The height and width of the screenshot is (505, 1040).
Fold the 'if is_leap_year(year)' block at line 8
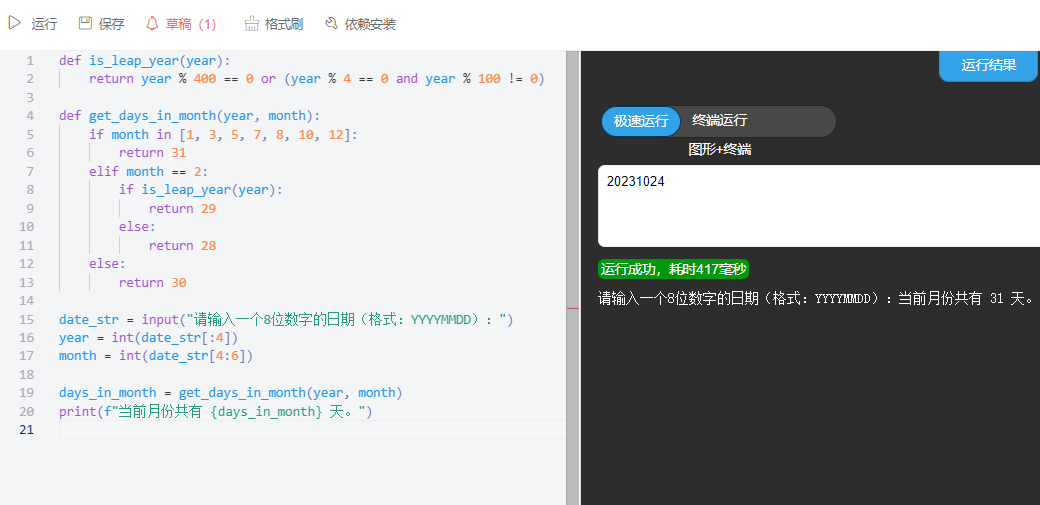click(48, 190)
